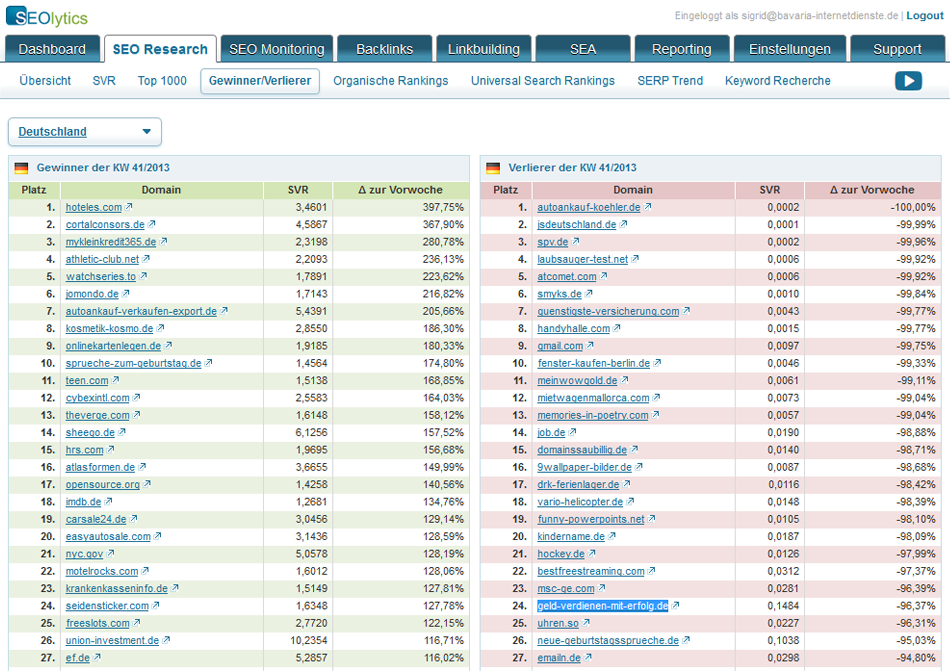Click external link icon for laubsauger-test.net
This screenshot has height=671, width=950.
click(635, 259)
